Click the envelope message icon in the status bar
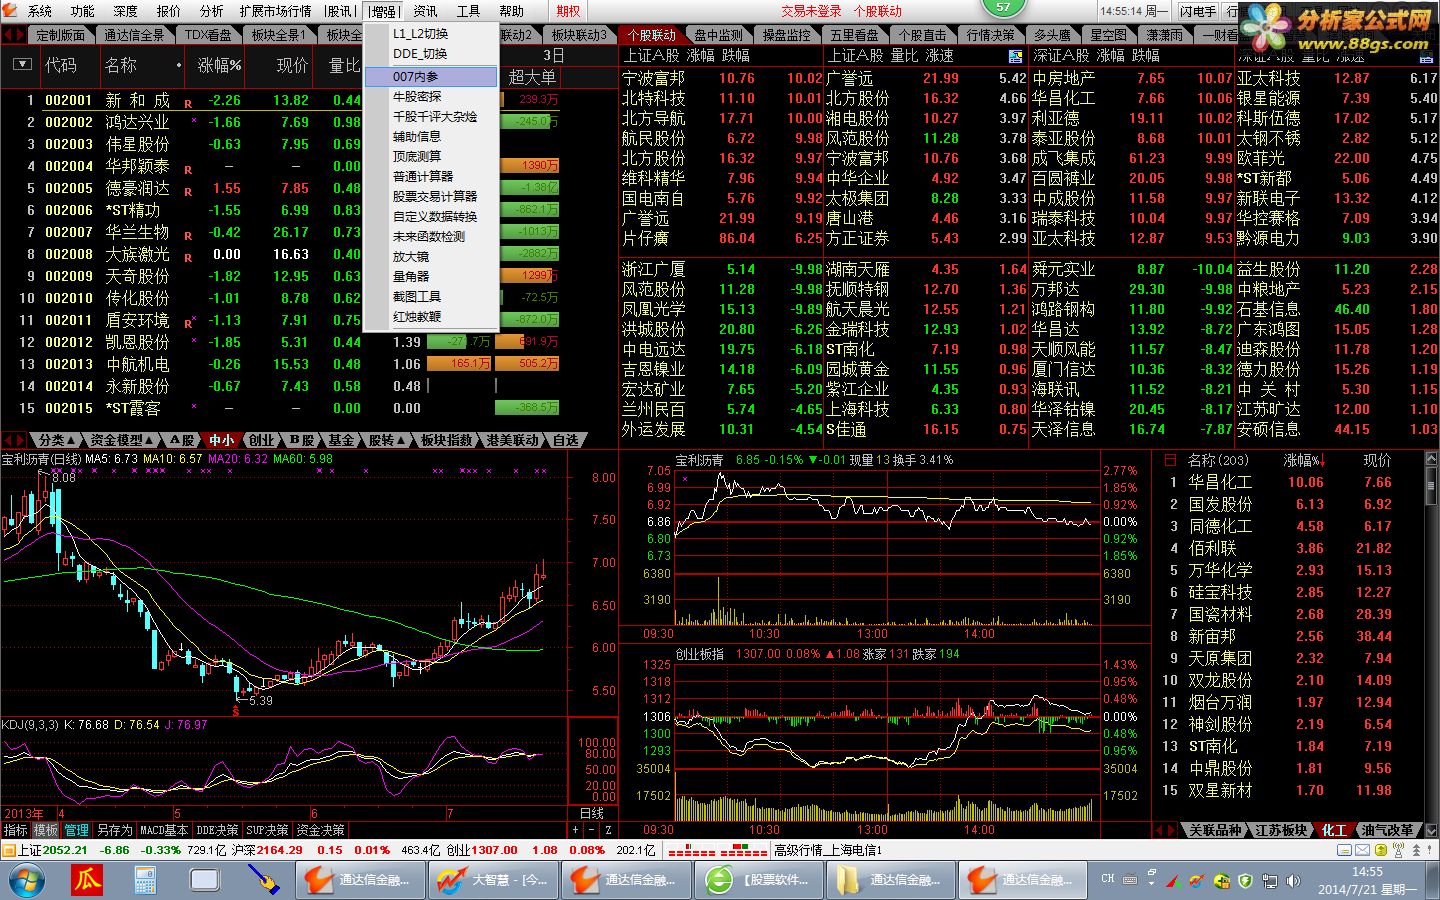This screenshot has height=900, width=1440. pyautogui.click(x=1363, y=850)
